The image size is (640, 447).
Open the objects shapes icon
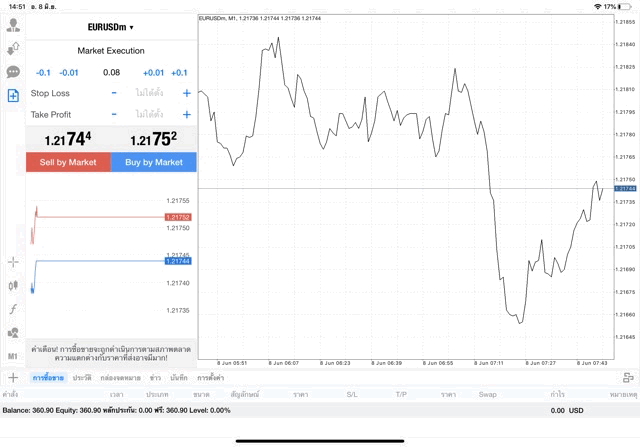[13, 332]
